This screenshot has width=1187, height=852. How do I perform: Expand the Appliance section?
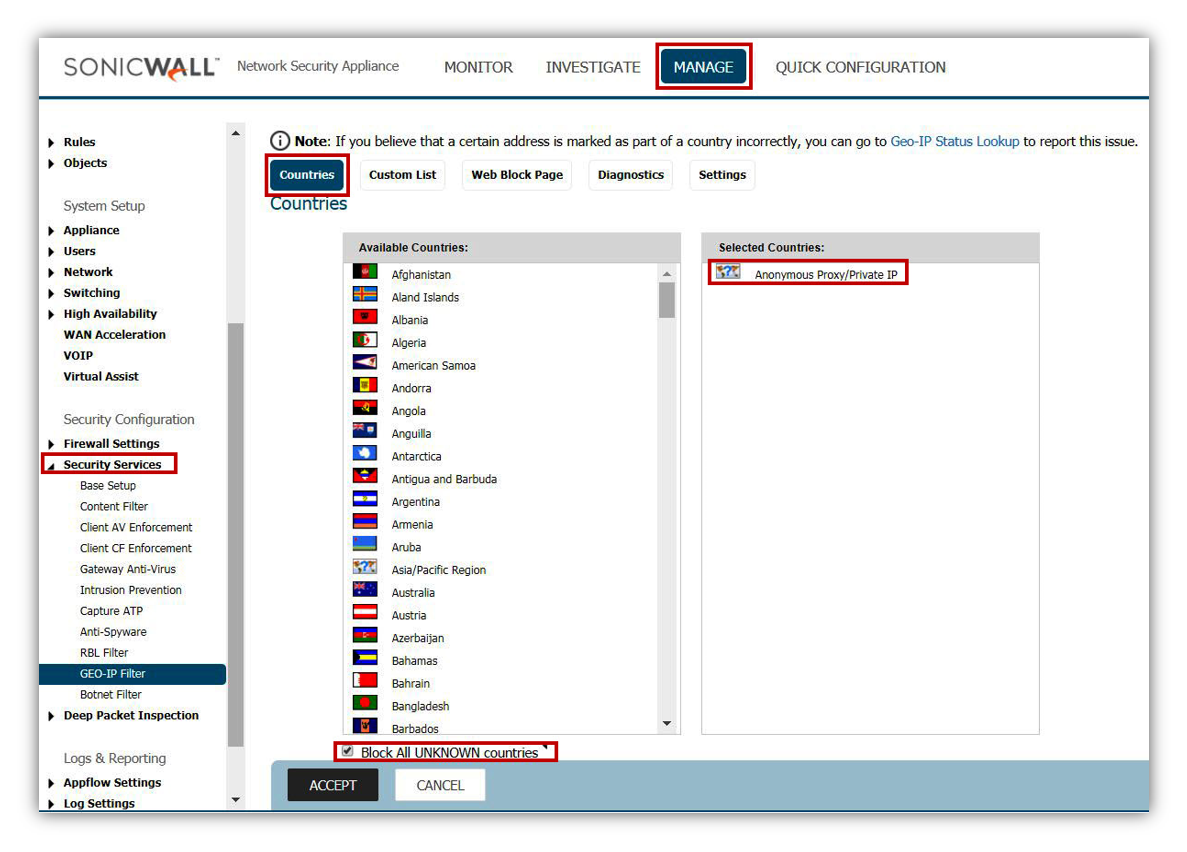coord(51,231)
